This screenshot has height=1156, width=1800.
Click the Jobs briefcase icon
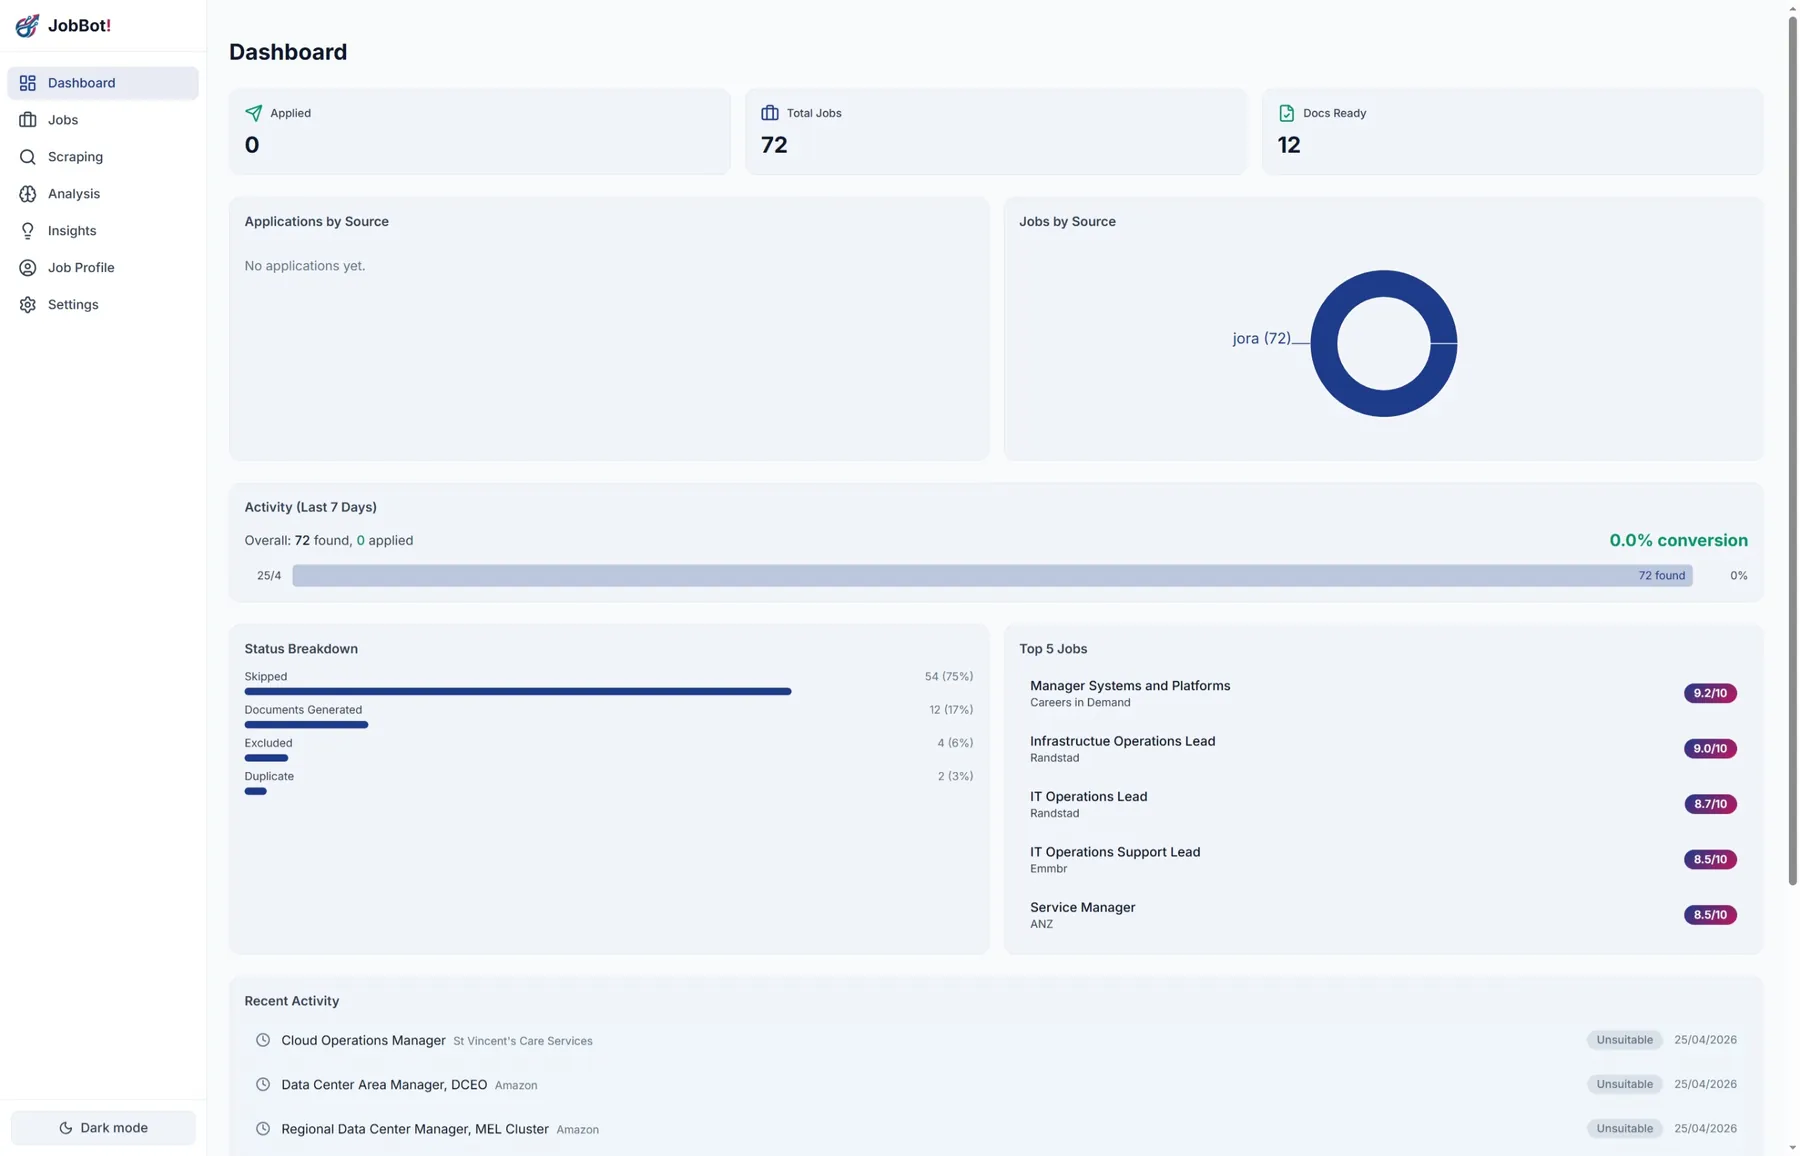pos(28,120)
